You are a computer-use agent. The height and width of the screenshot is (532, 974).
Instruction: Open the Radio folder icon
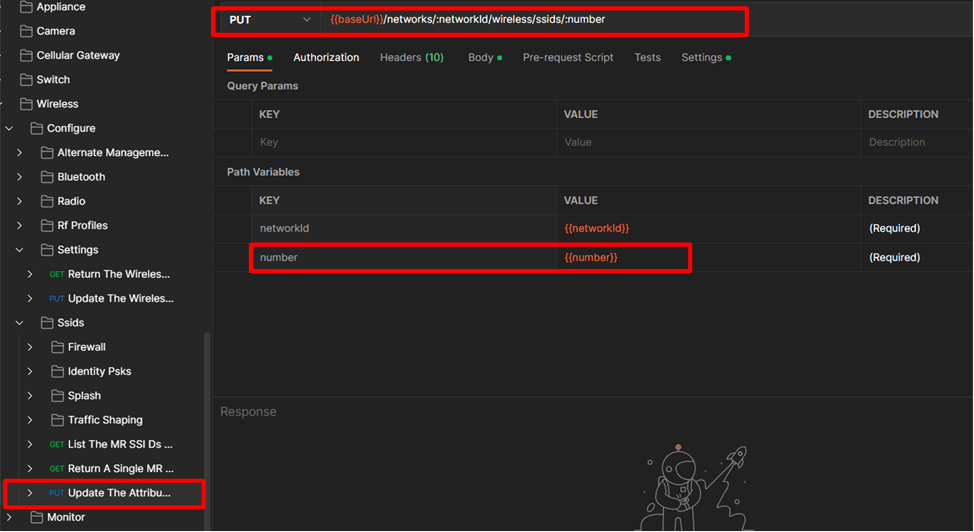47,201
